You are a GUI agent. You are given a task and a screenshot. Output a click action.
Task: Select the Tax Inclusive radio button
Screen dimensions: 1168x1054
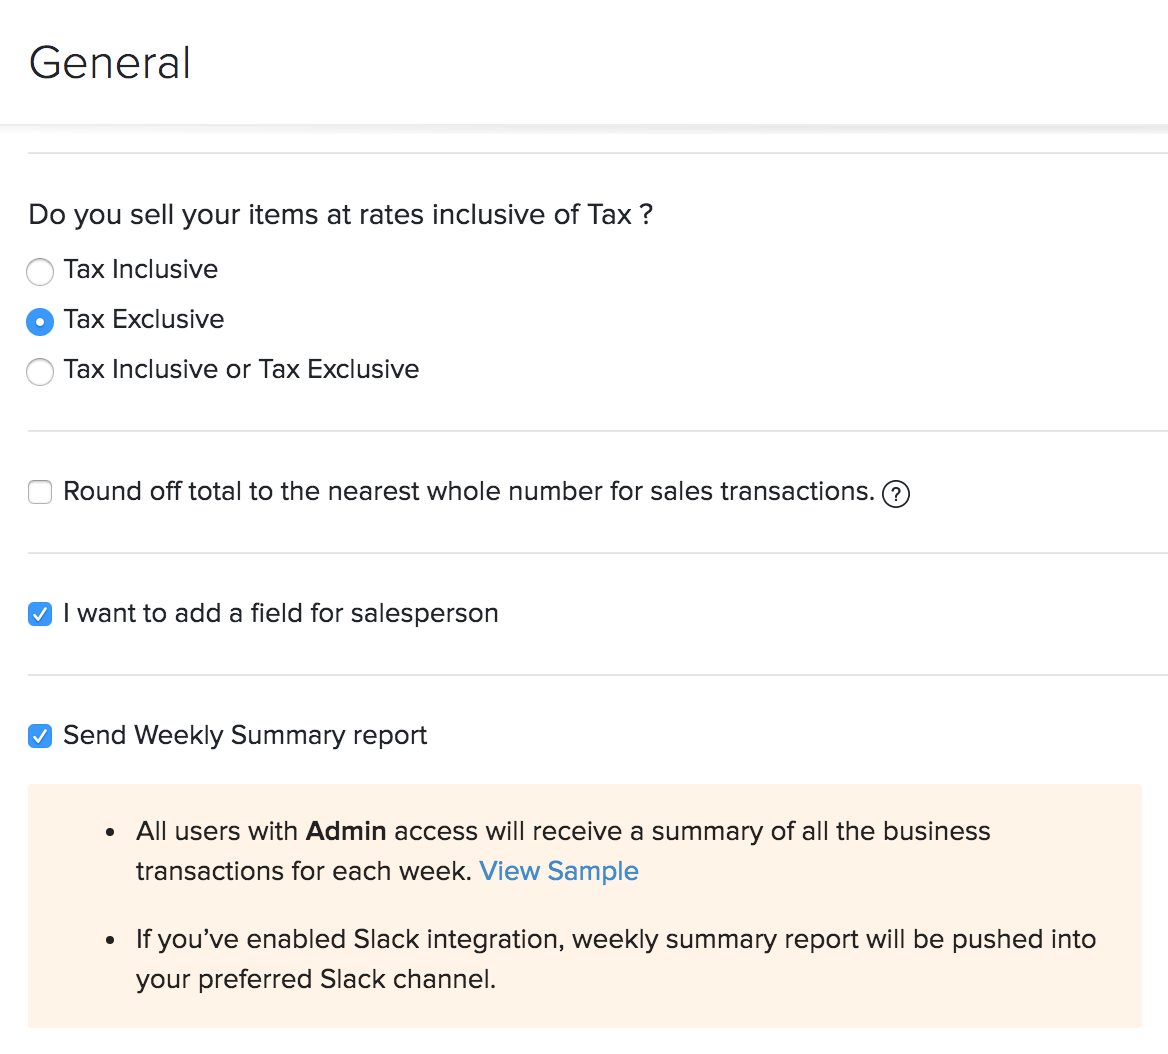click(x=40, y=272)
